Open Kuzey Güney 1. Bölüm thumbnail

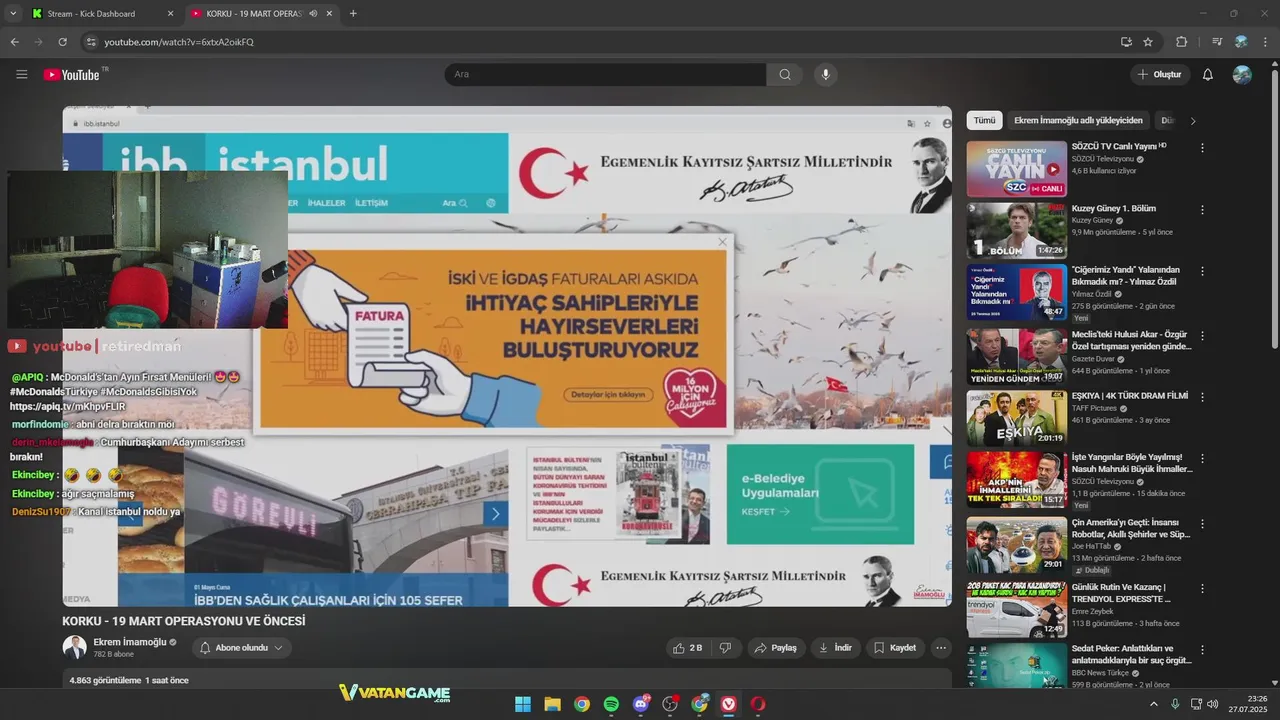click(x=1016, y=231)
